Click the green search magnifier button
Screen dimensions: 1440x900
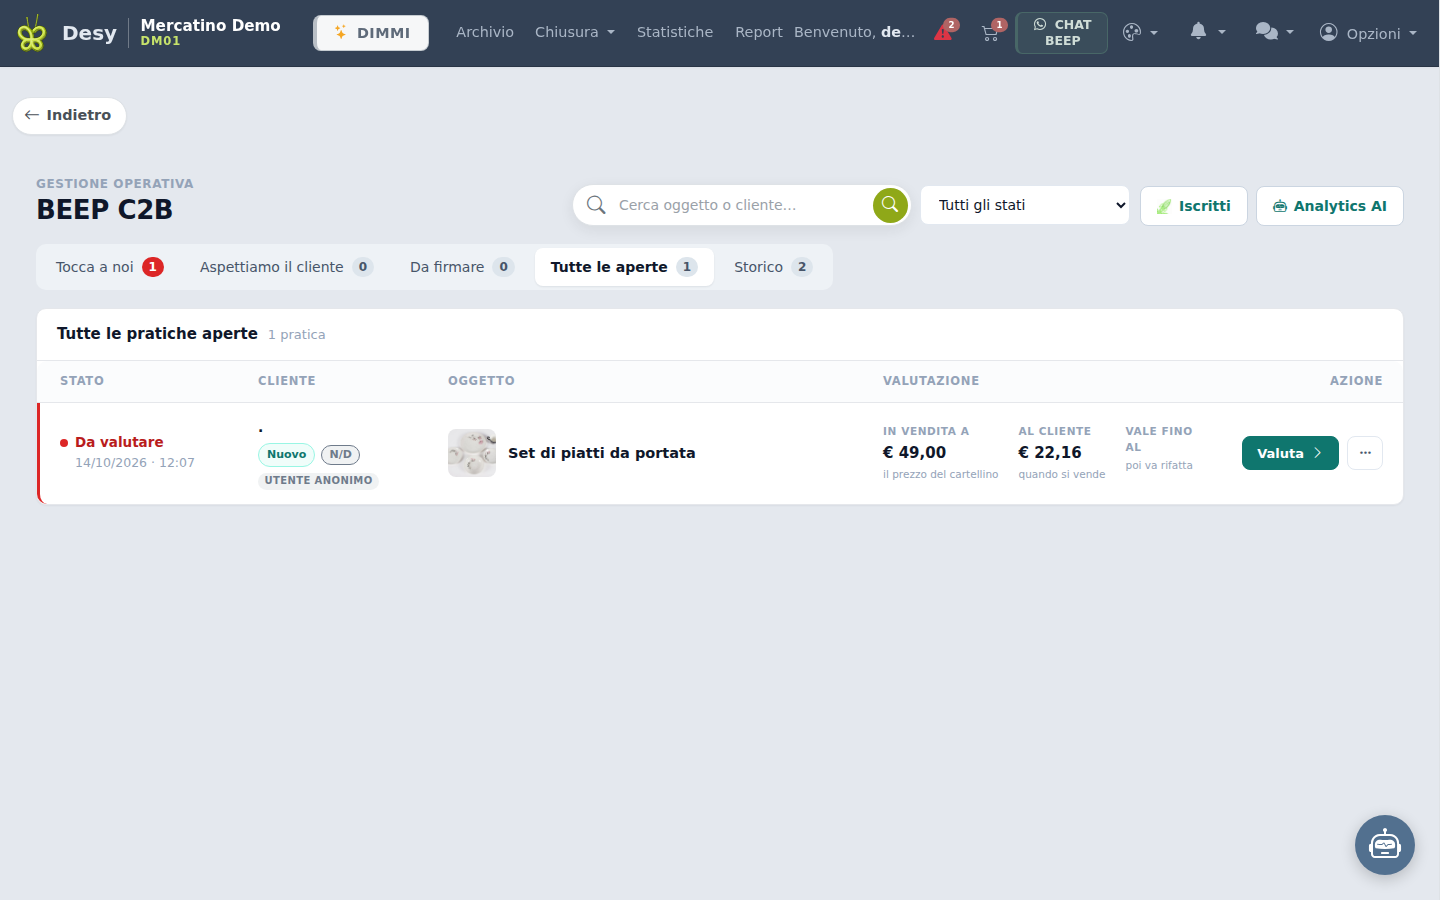[890, 205]
